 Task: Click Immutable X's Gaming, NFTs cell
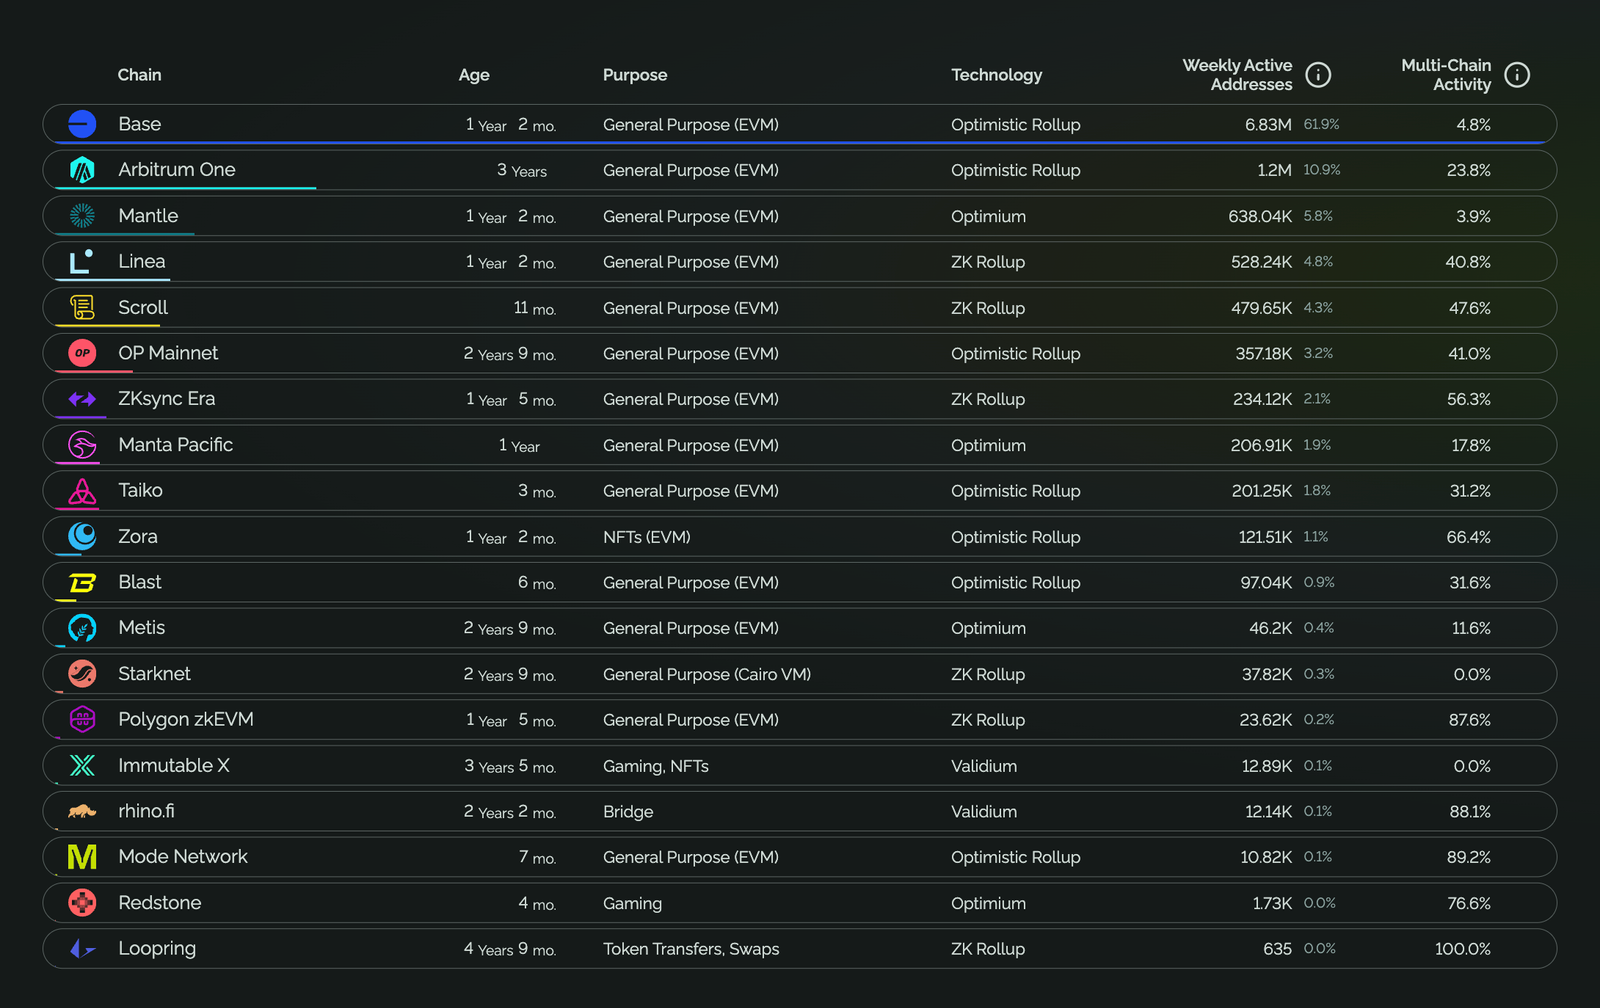click(x=656, y=766)
